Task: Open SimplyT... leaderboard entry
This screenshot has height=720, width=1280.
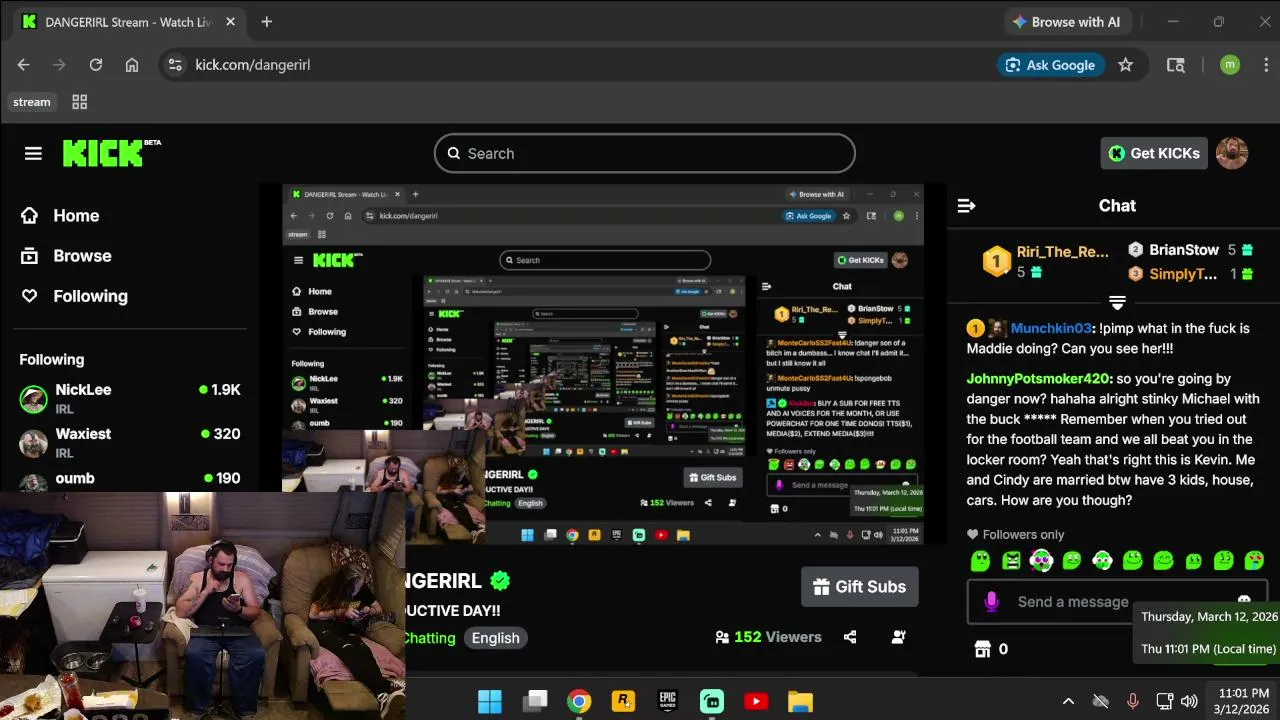Action: click(x=1190, y=274)
